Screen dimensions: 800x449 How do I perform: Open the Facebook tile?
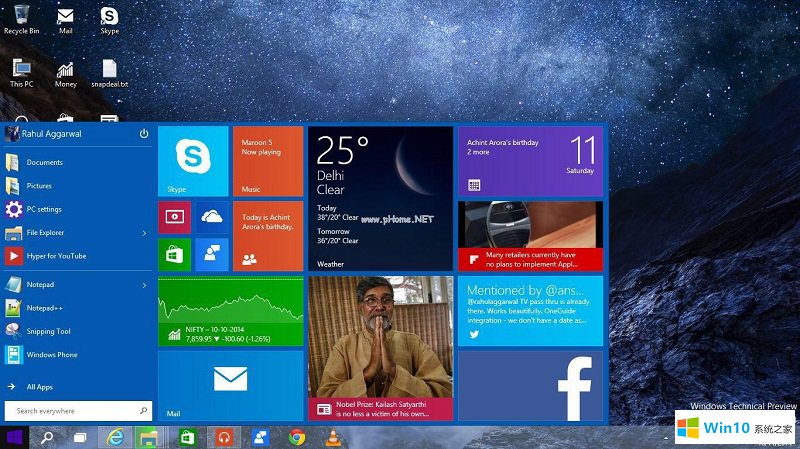tap(530, 386)
